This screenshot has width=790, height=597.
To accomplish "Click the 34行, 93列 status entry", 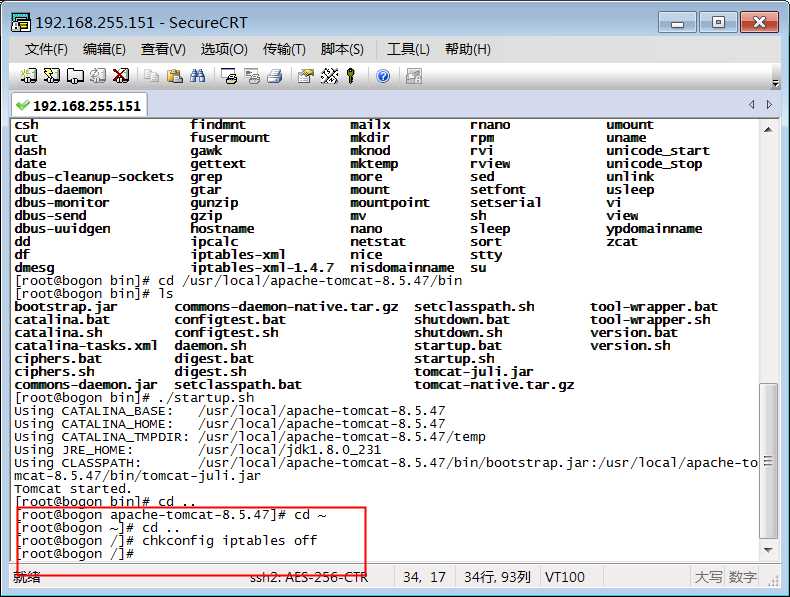I will pos(497,577).
